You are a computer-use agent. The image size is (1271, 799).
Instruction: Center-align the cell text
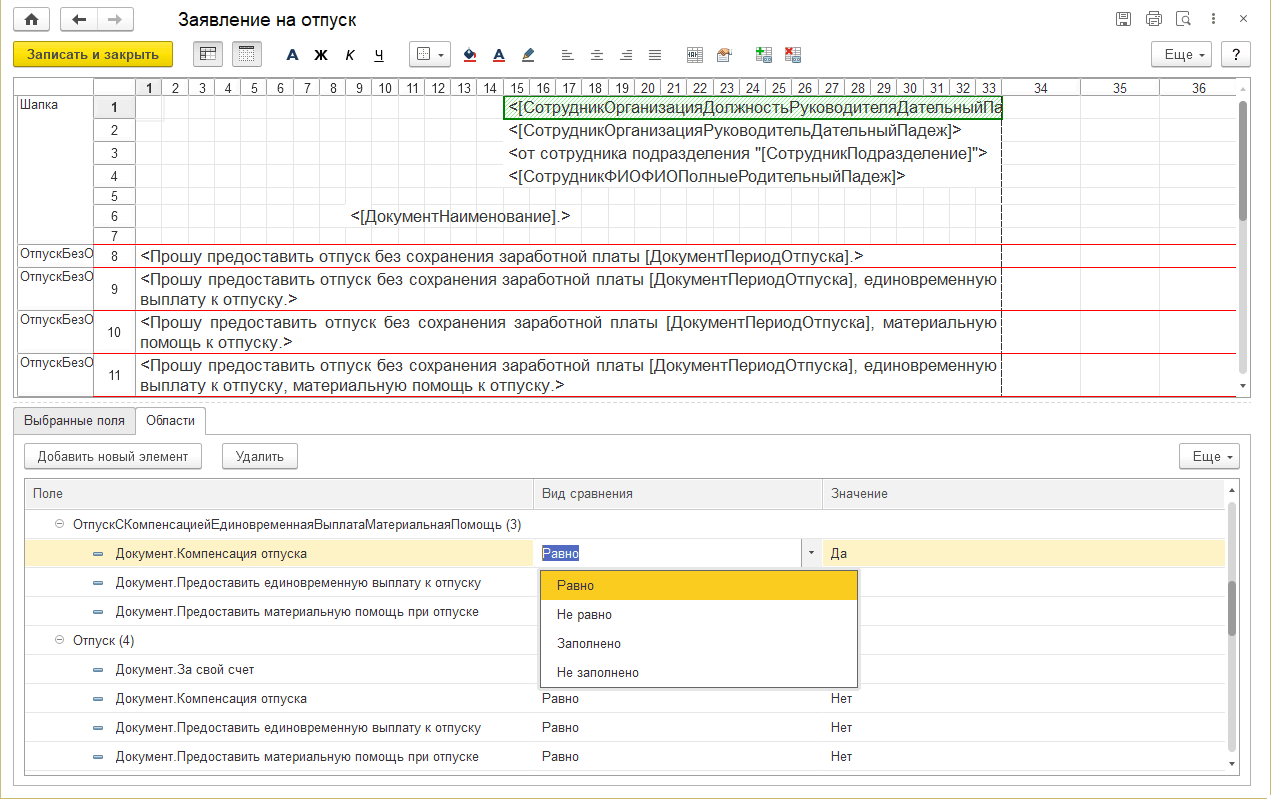pyautogui.click(x=596, y=54)
